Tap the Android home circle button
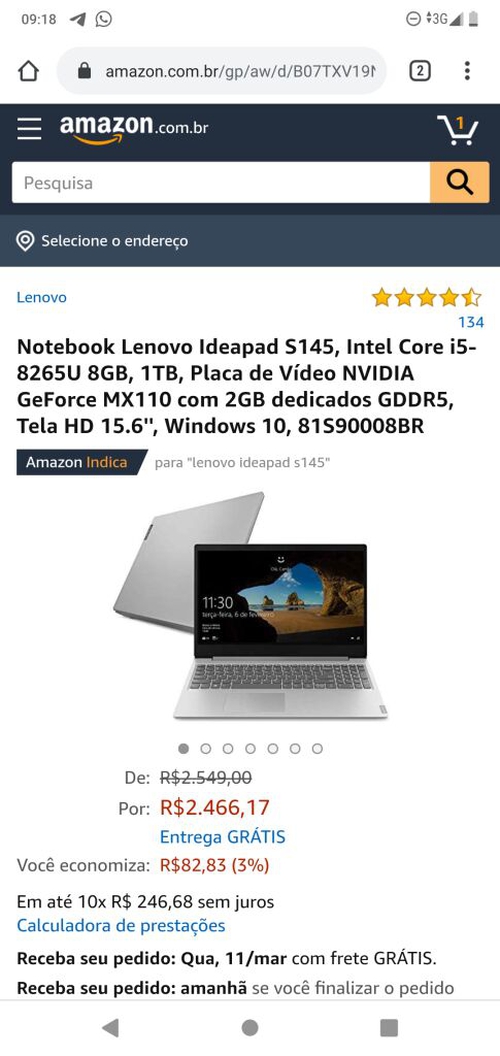500x1056 pixels. click(x=250, y=1028)
